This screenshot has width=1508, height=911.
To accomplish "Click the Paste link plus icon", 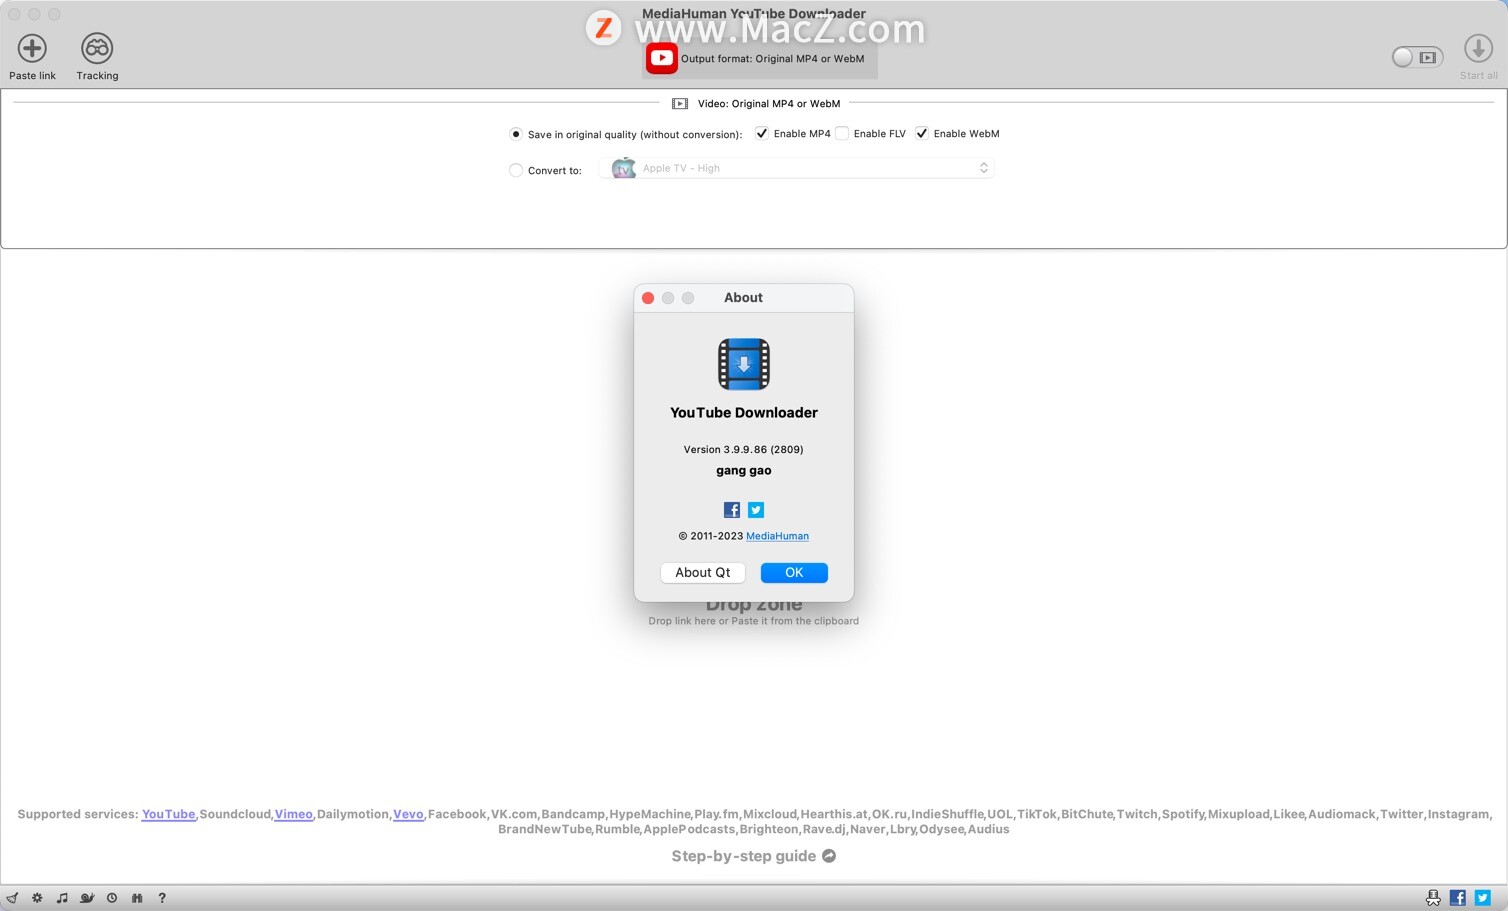I will coord(32,48).
